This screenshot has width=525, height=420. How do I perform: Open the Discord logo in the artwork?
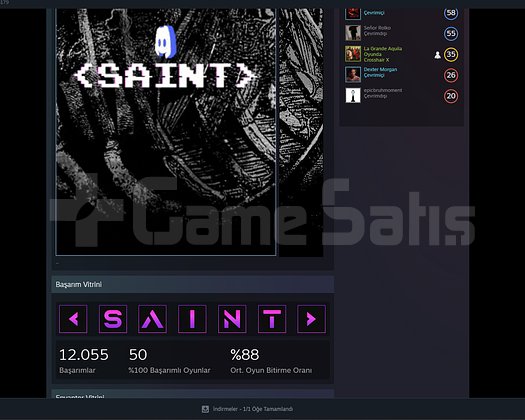(x=165, y=41)
